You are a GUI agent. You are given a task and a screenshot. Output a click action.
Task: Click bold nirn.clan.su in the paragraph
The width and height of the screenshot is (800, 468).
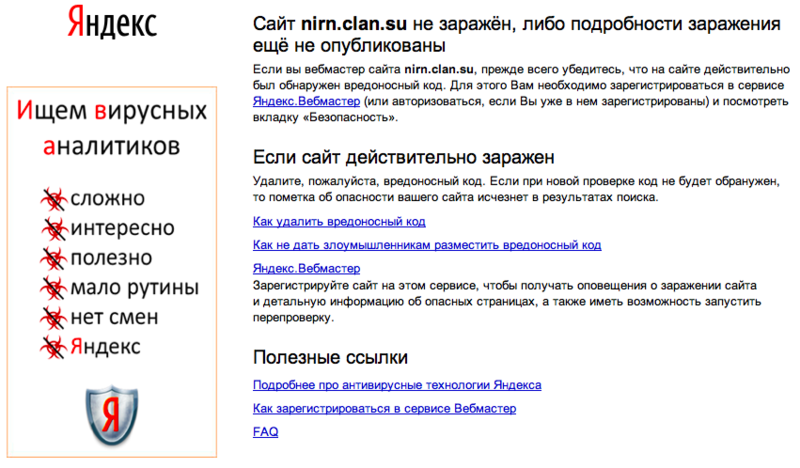(x=439, y=69)
